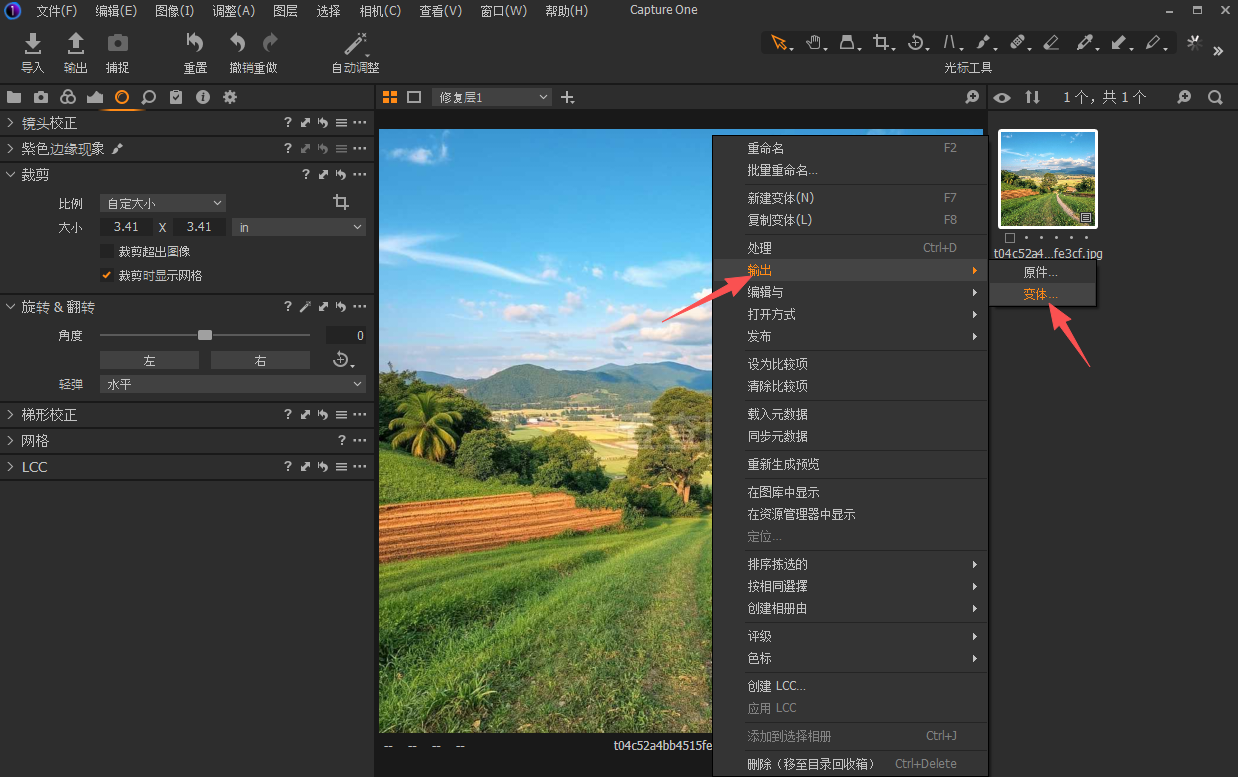The width and height of the screenshot is (1238, 777).
Task: Expand the 紫色边缘现象 panel
Action: pyautogui.click(x=10, y=148)
